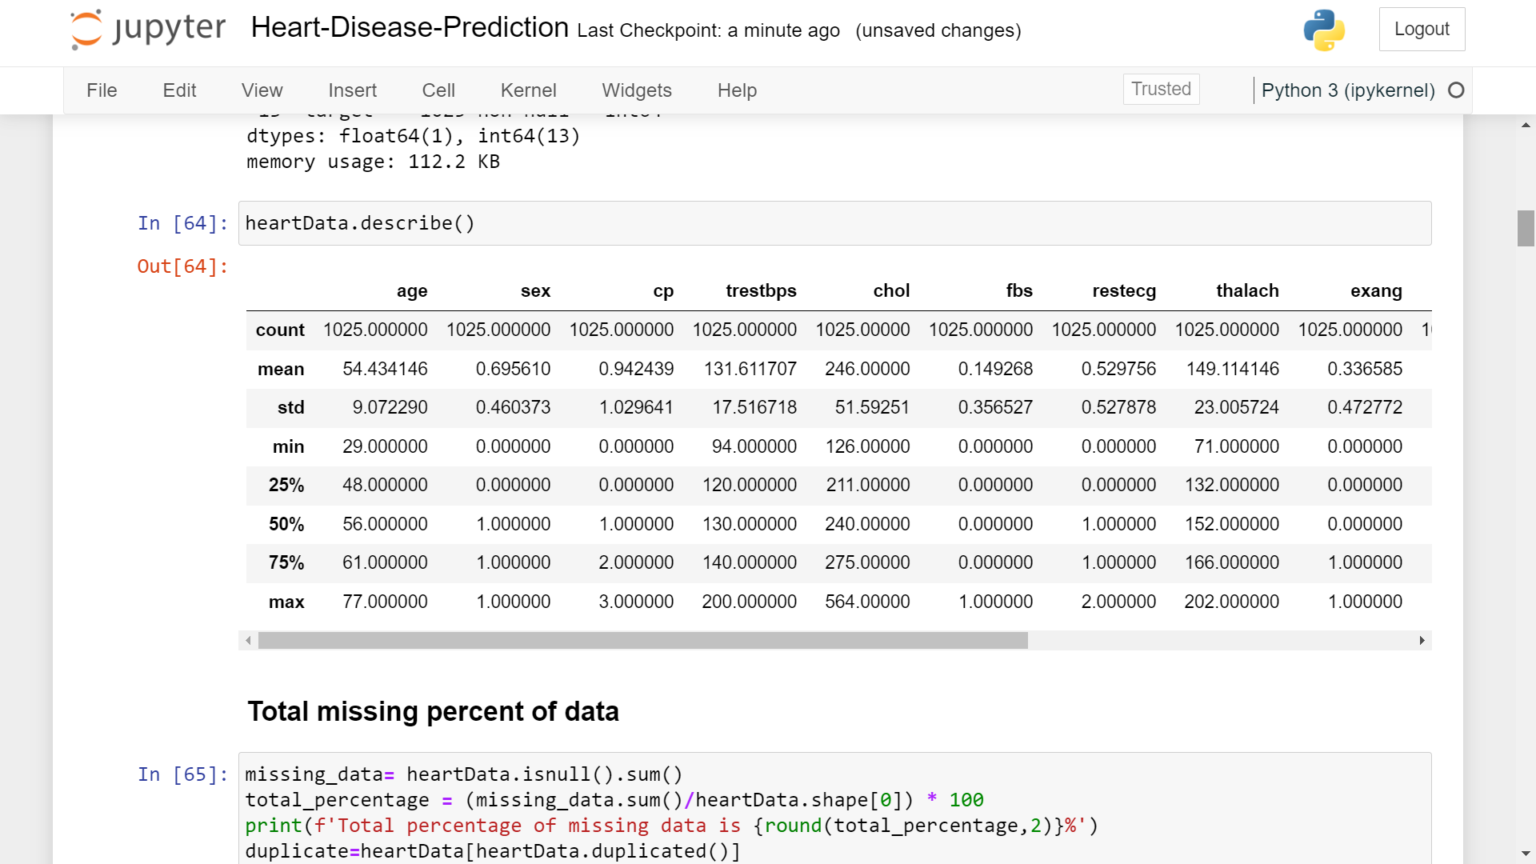The image size is (1536, 864).
Task: Expand the Cell menu
Action: pos(438,90)
